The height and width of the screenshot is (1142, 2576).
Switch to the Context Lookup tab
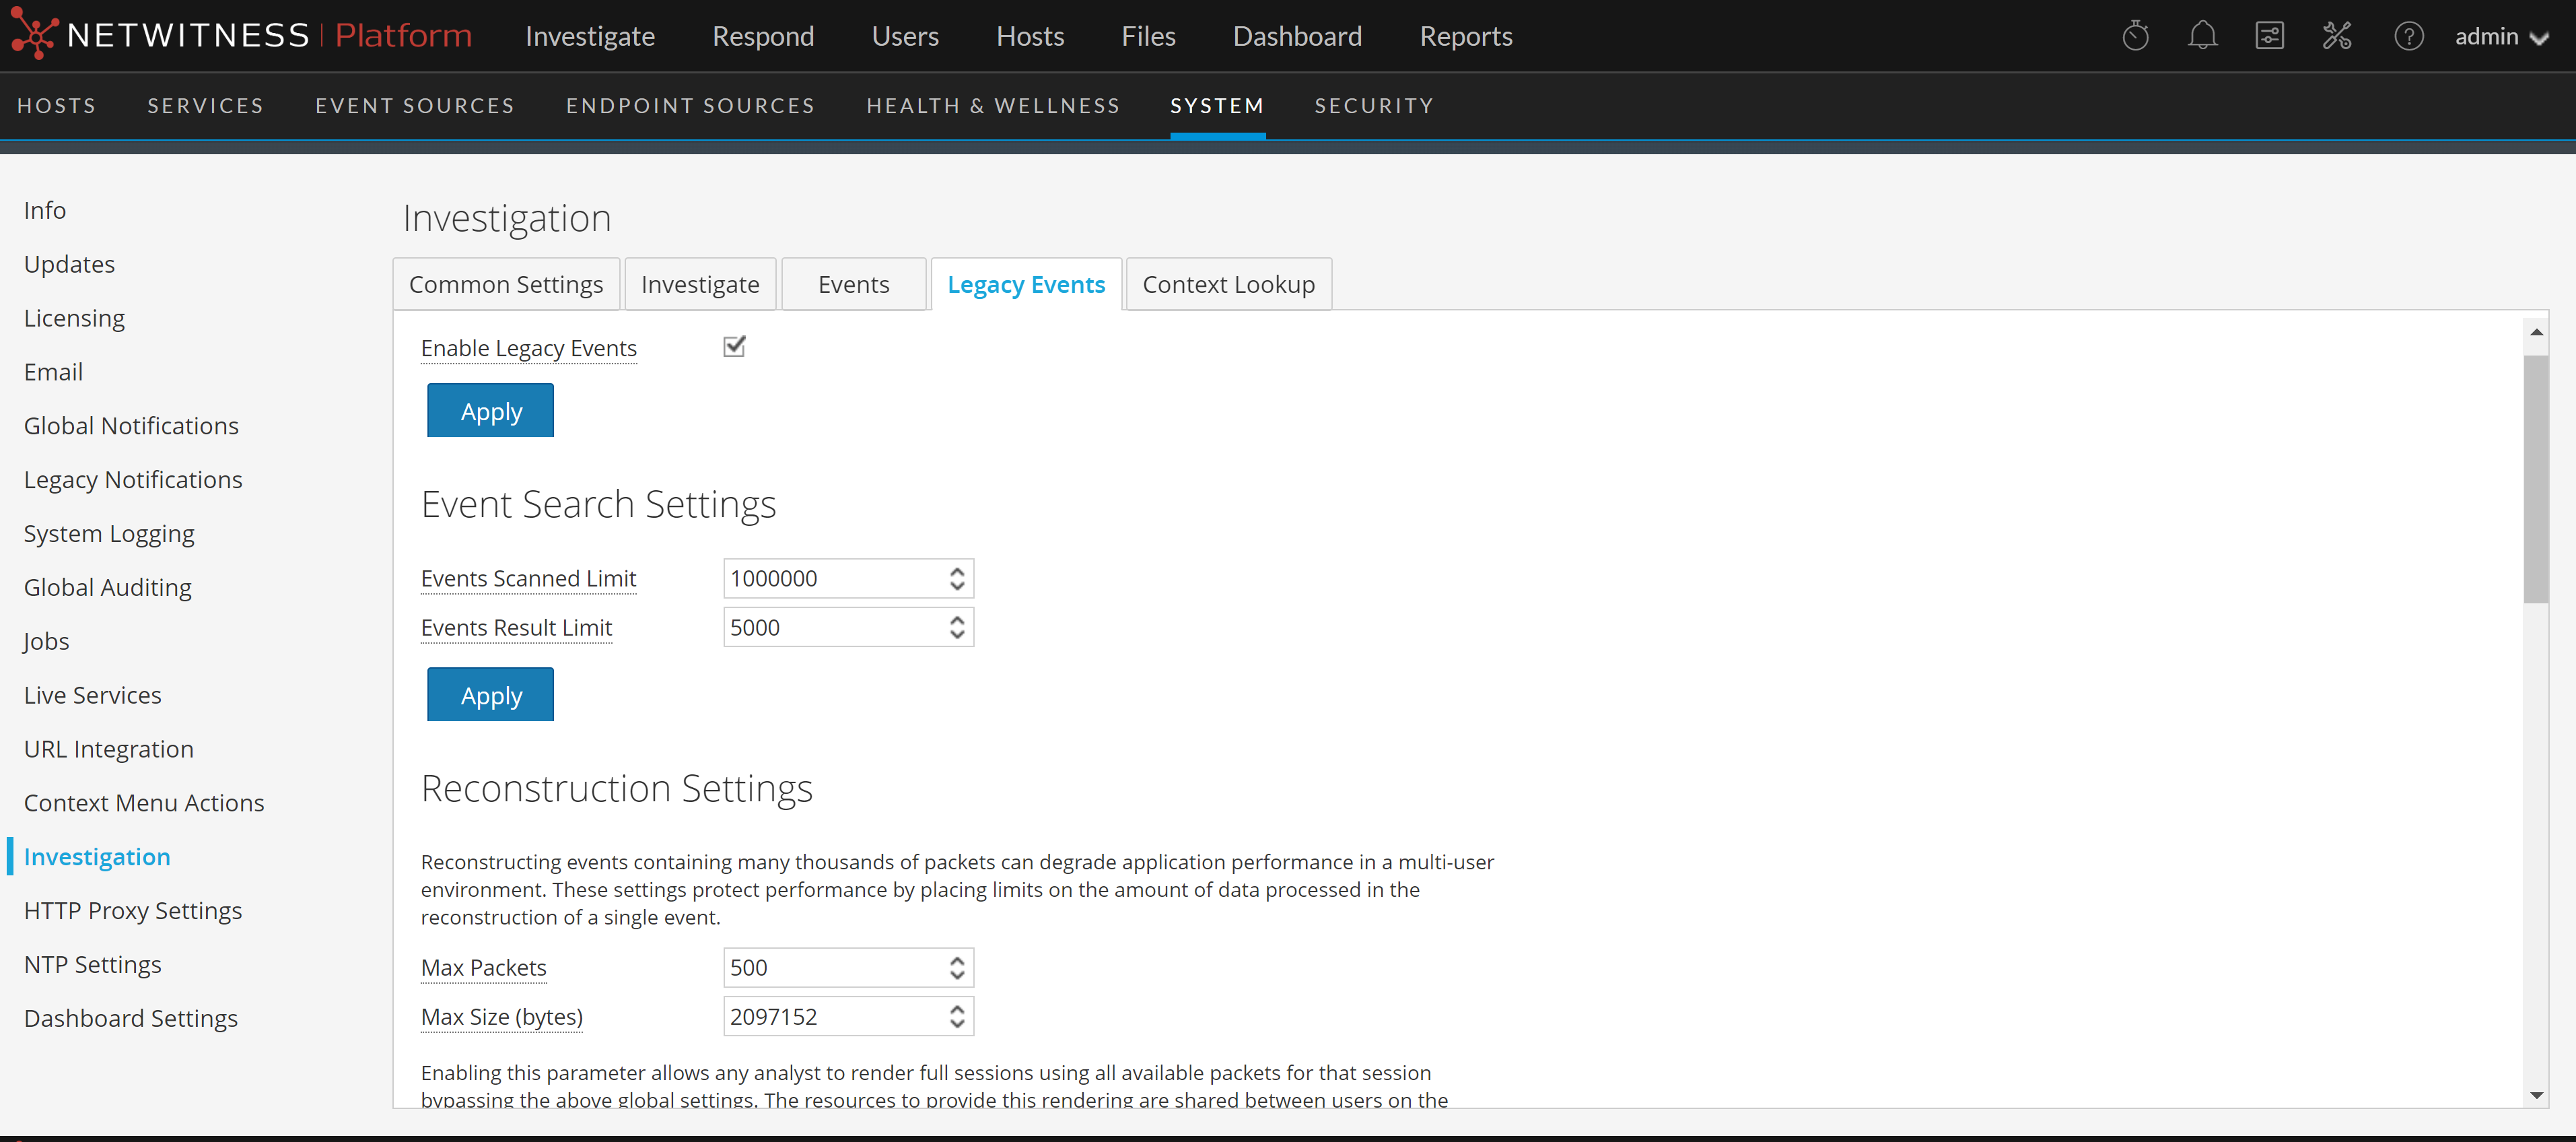1228,284
